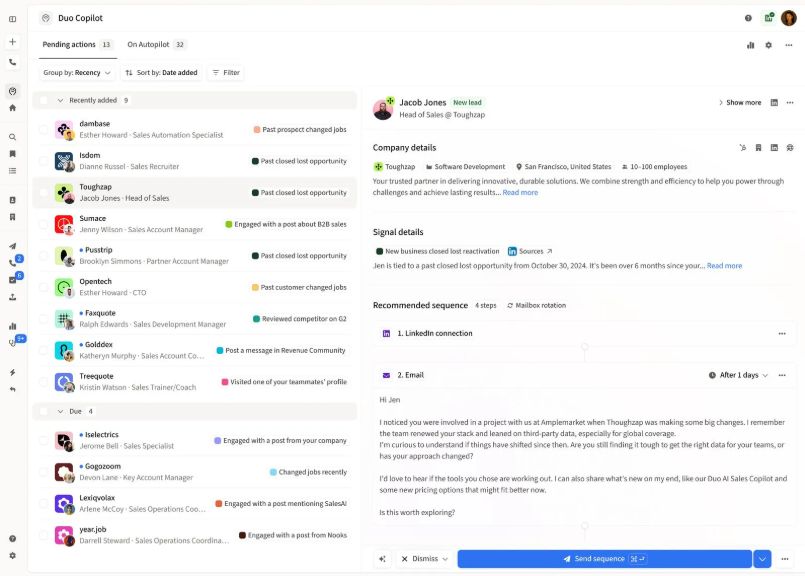
Task: Open the After 1 days delay dropdown
Action: [738, 375]
